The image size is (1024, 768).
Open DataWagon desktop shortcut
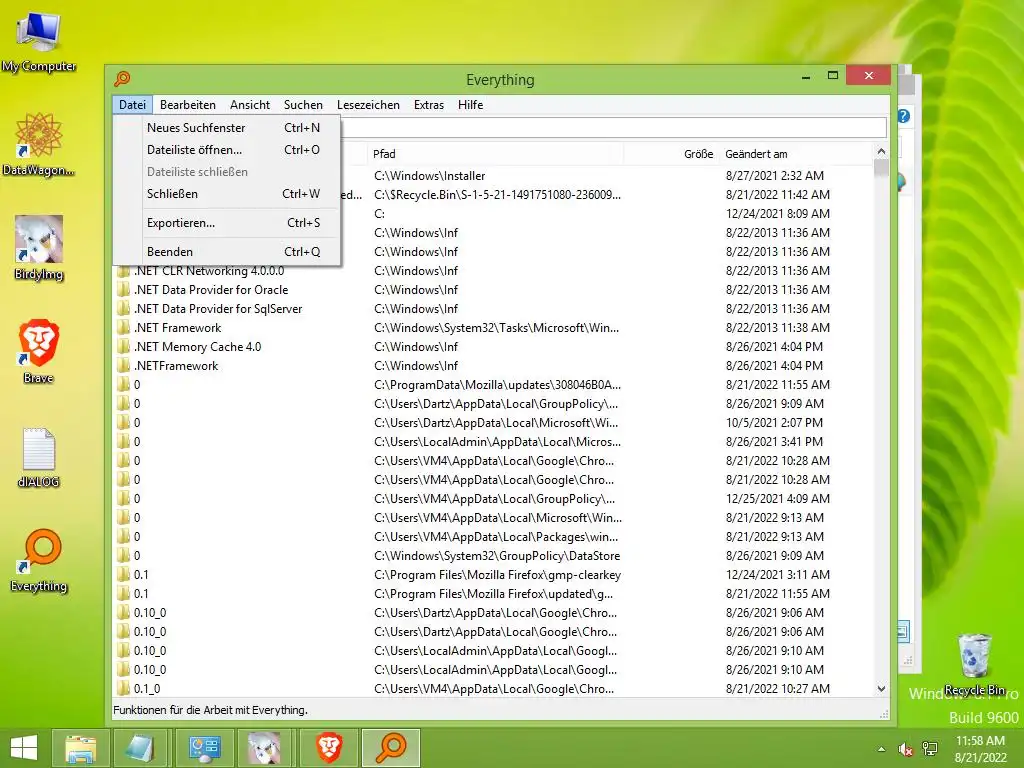[x=39, y=145]
